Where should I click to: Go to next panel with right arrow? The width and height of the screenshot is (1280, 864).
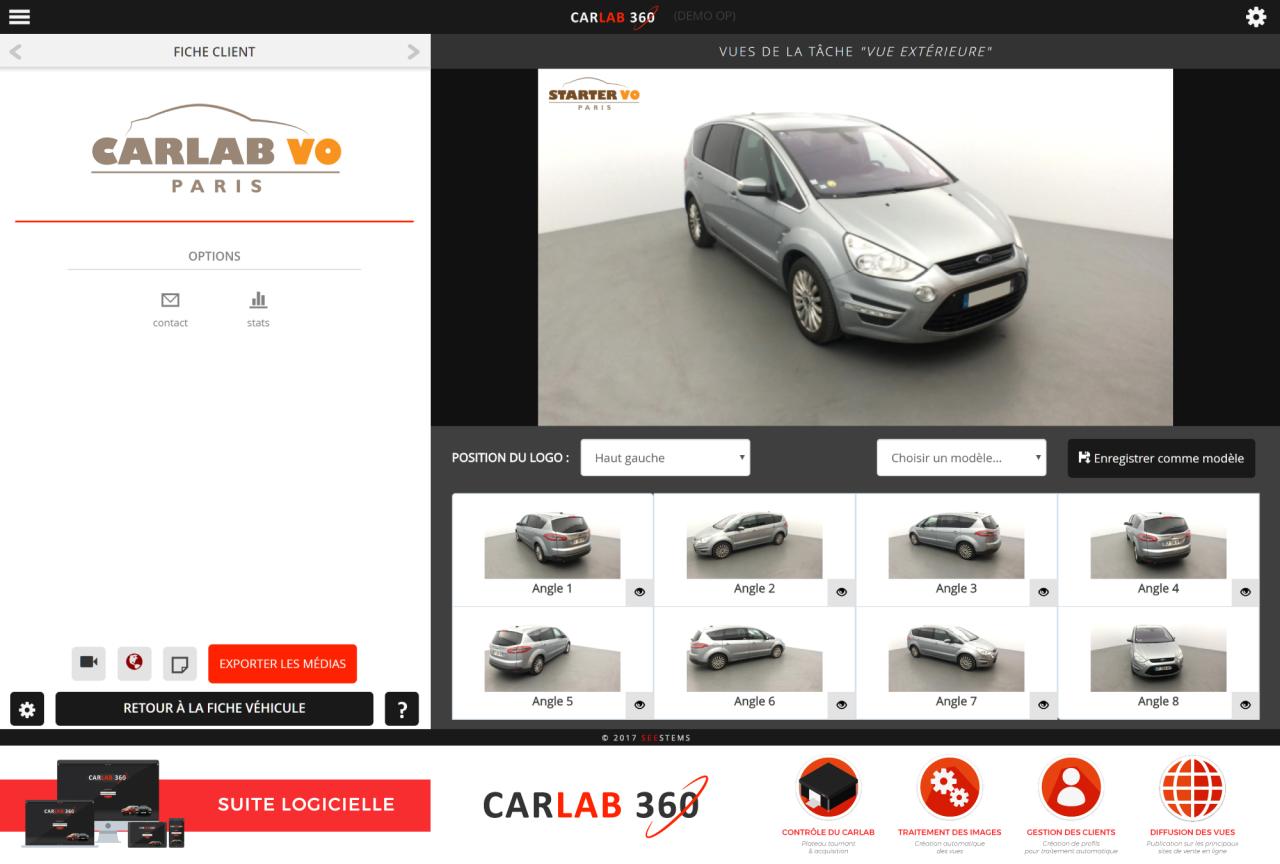[414, 52]
